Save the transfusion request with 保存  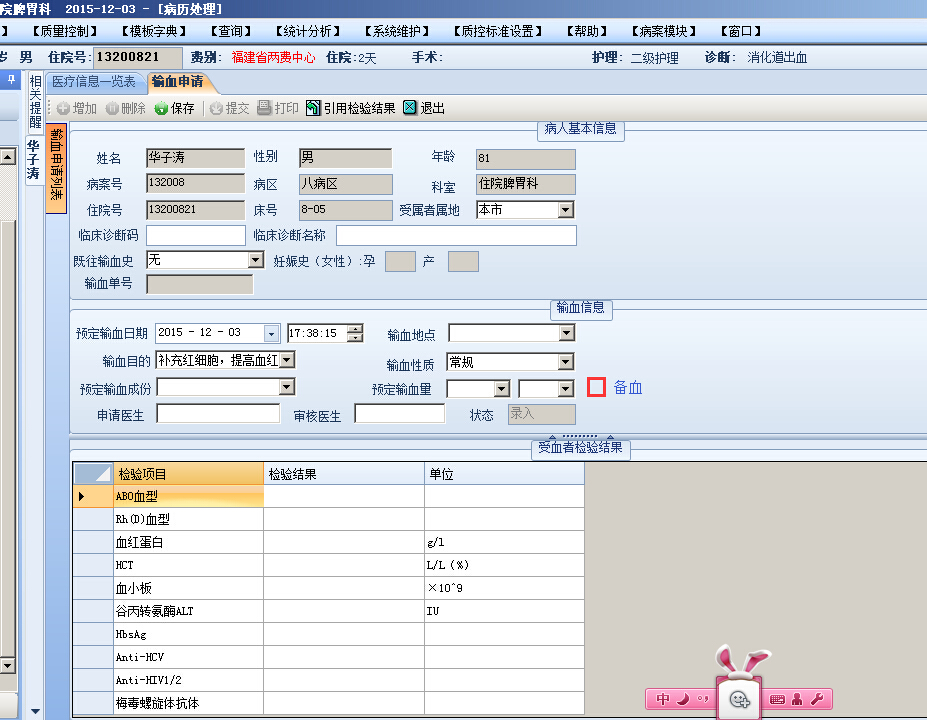[x=174, y=108]
